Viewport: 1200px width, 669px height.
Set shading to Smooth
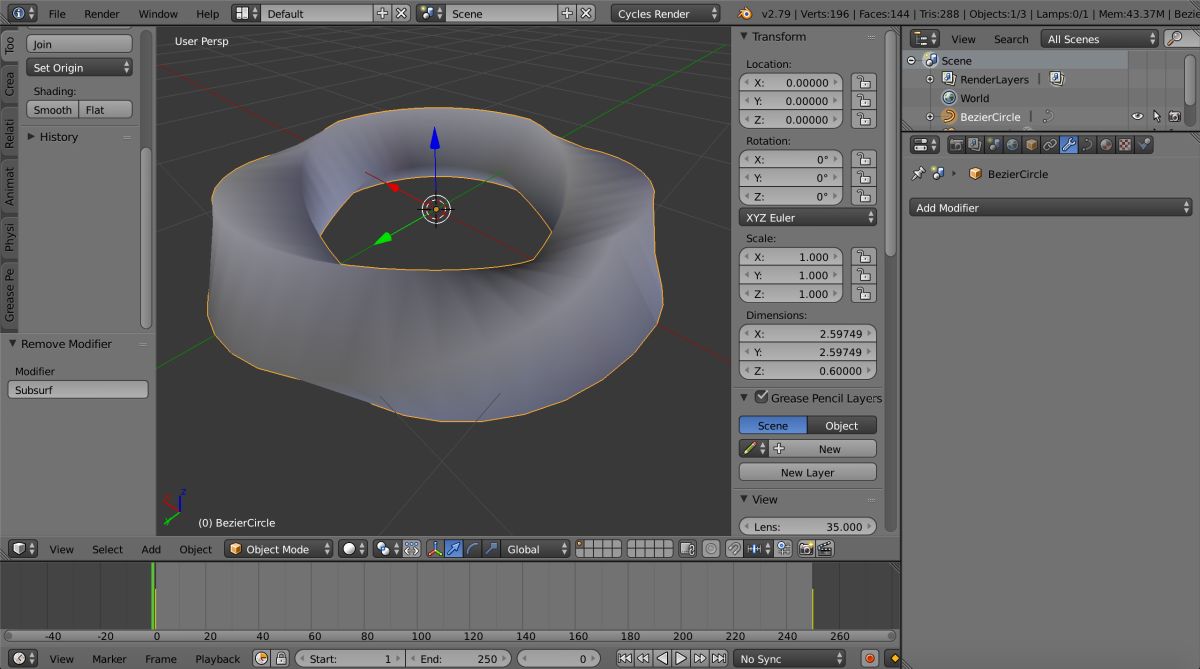(52, 110)
